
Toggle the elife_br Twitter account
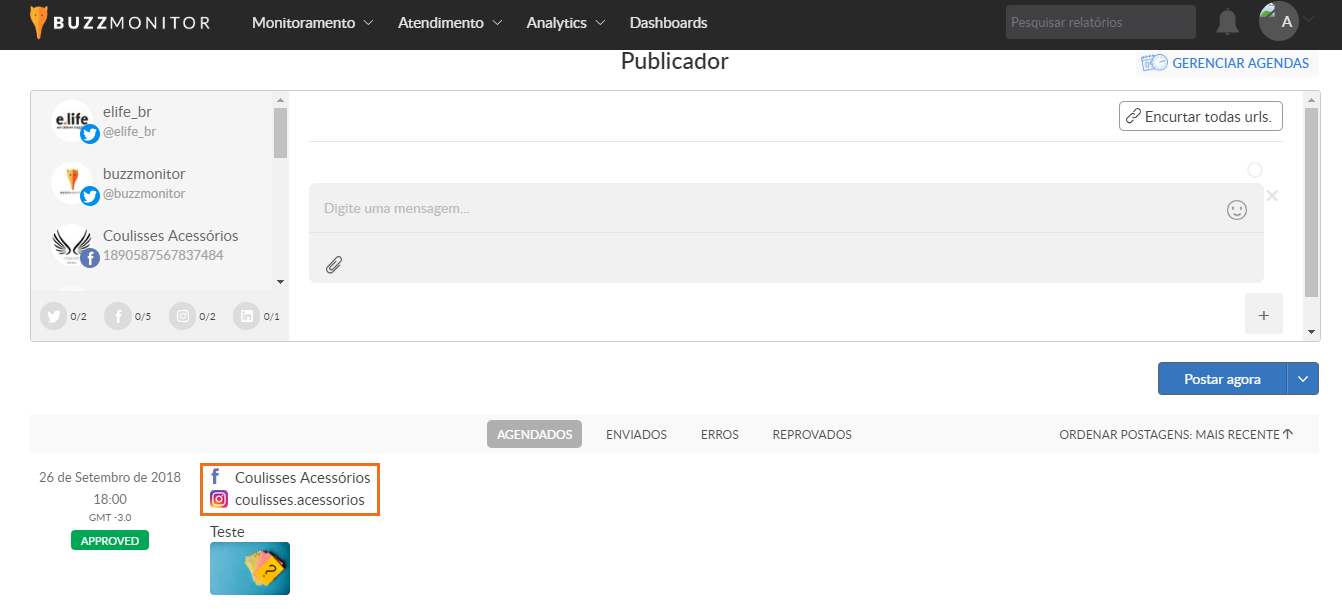point(150,121)
